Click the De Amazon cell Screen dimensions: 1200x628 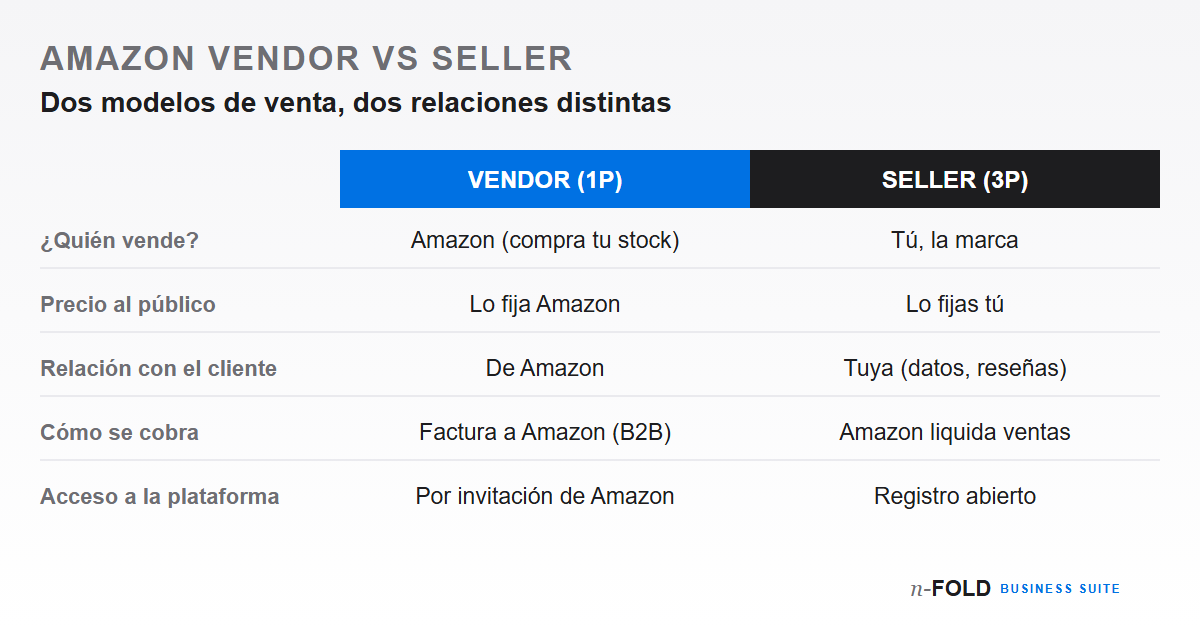coord(545,369)
